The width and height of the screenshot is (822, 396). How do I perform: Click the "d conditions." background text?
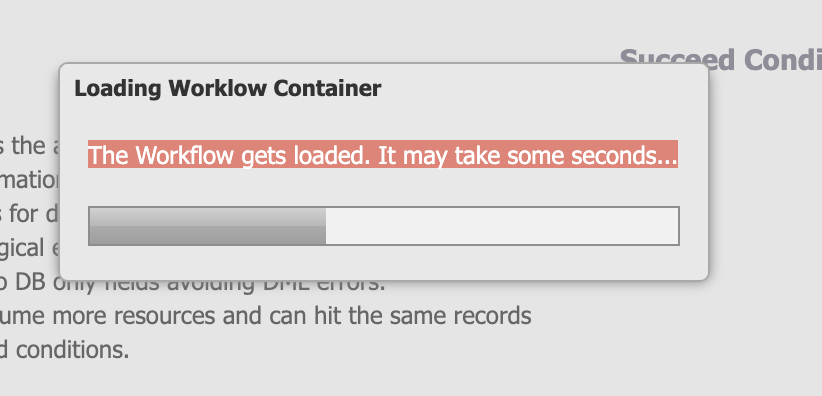64,350
